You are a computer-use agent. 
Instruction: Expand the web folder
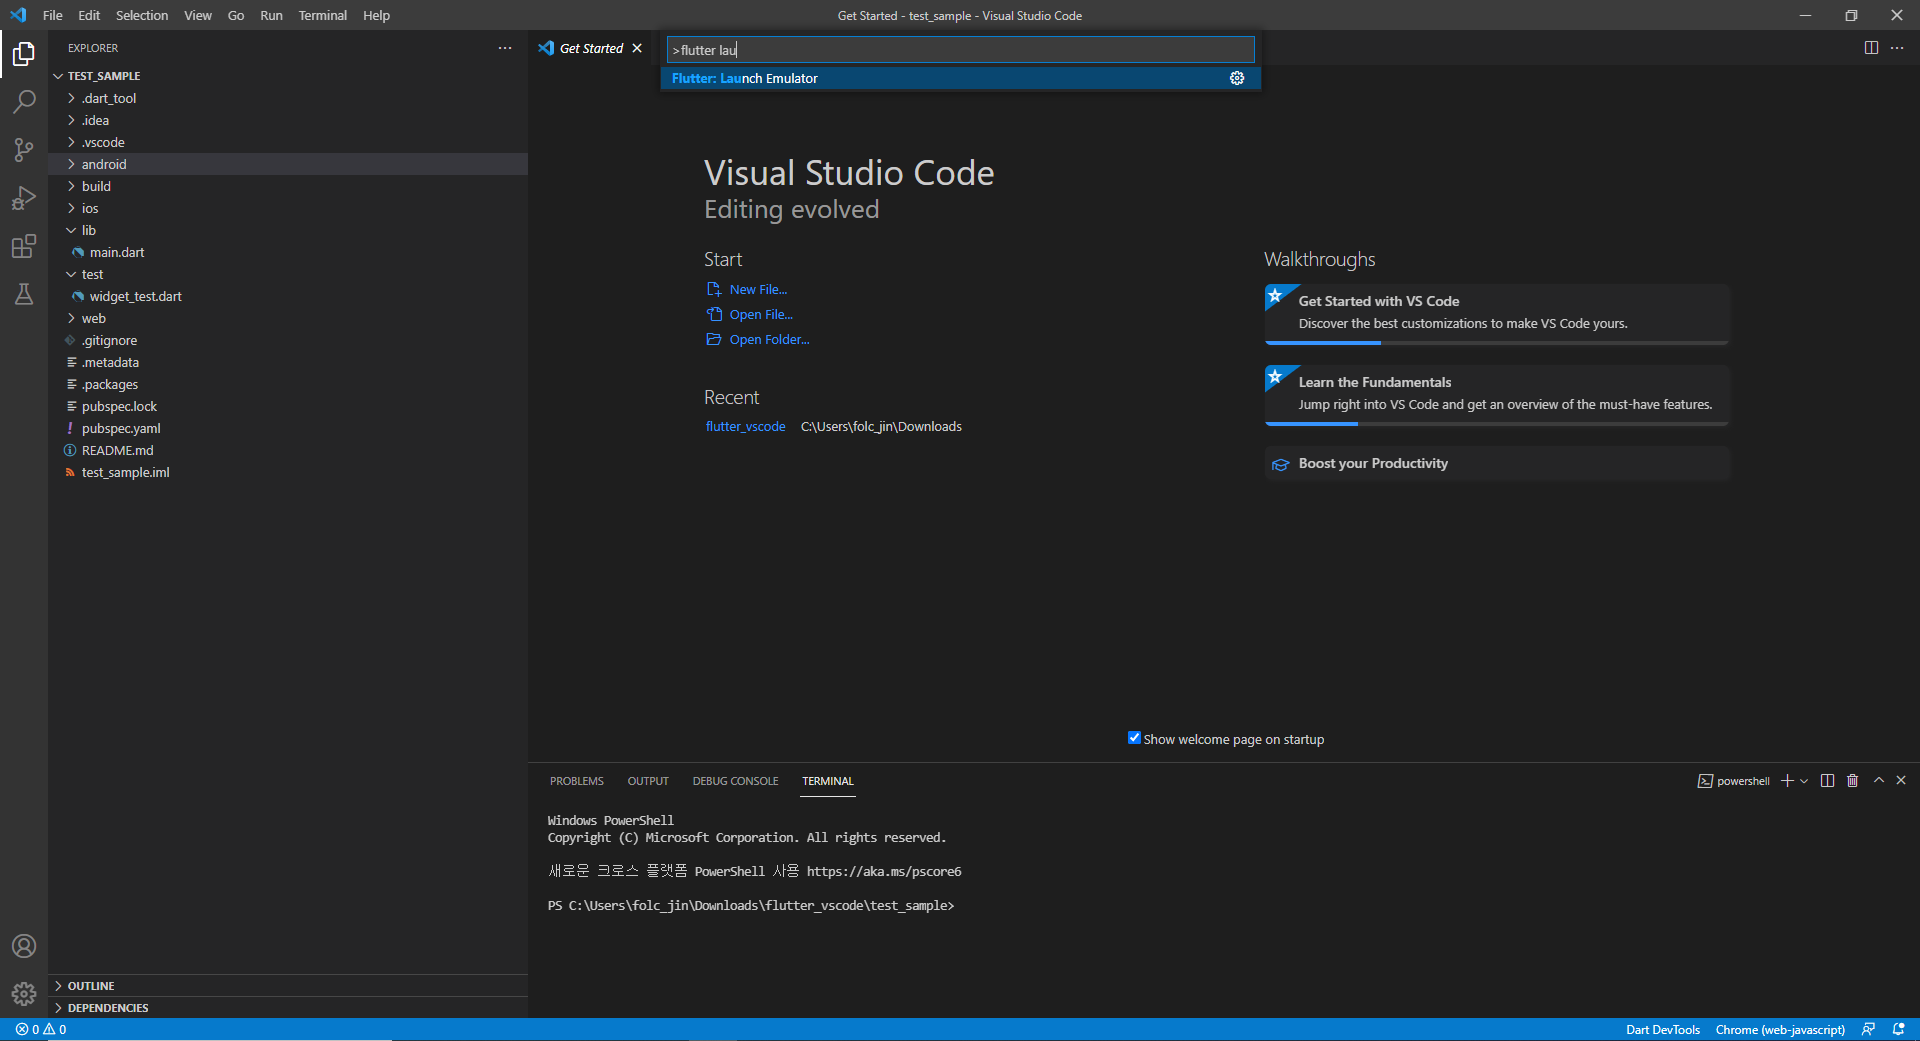[71, 318]
